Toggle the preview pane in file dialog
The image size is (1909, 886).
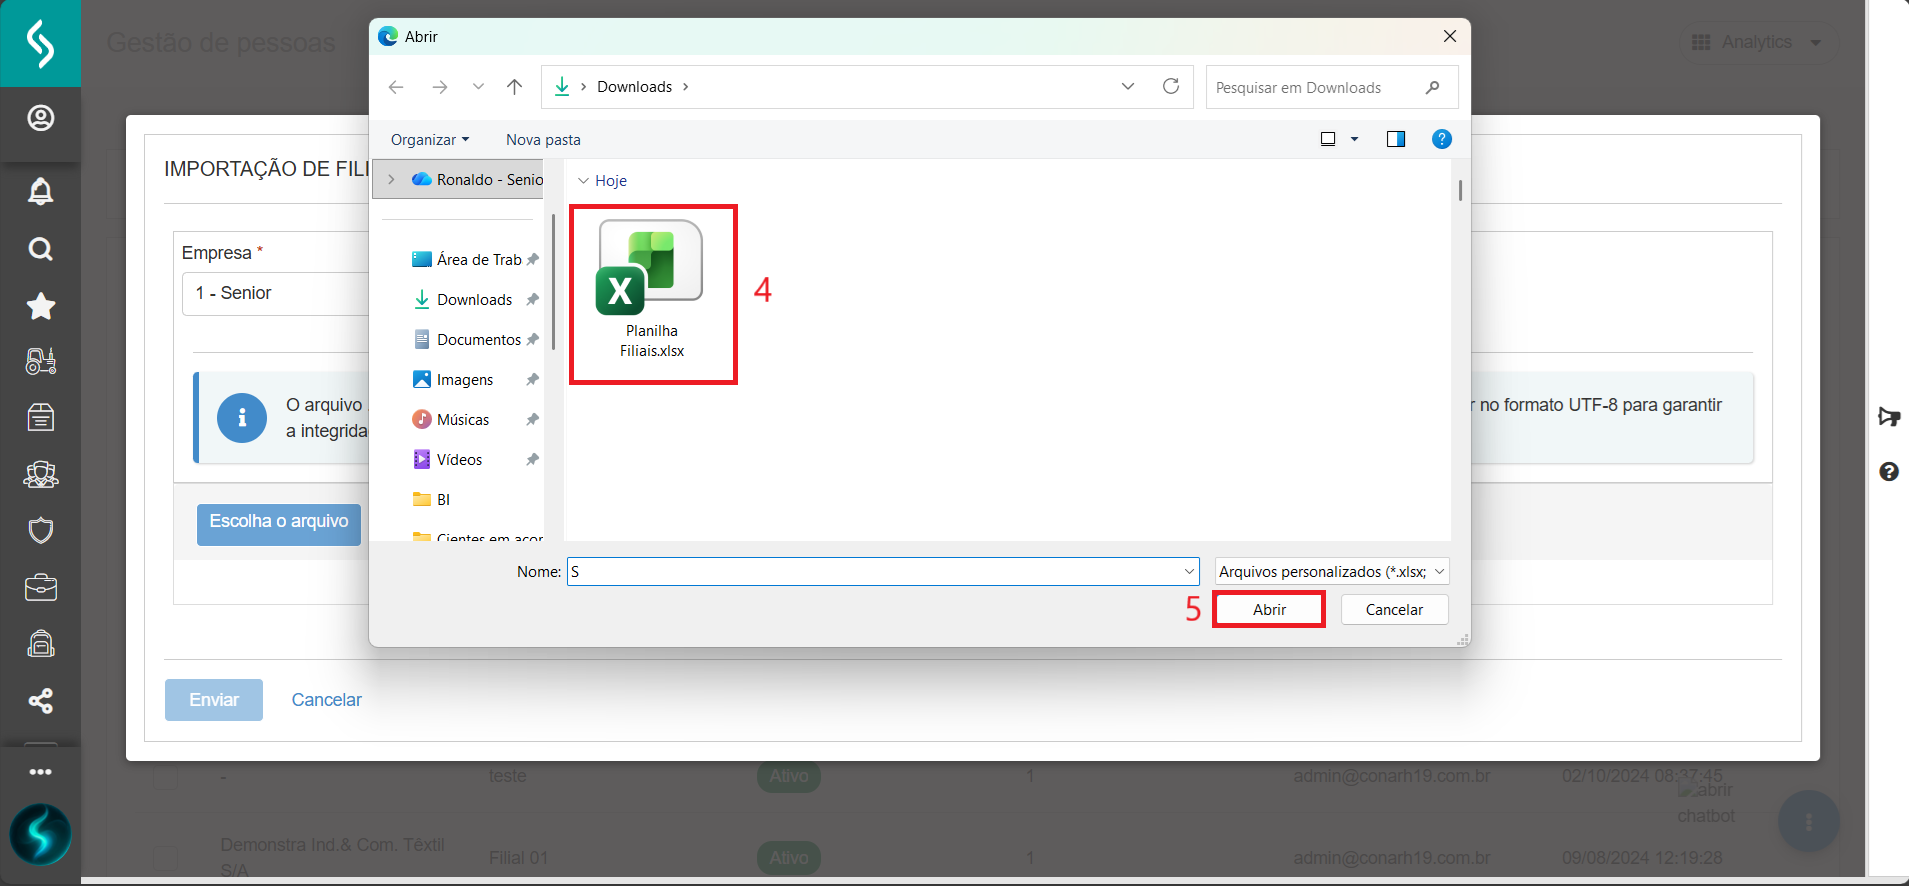[x=1395, y=139]
